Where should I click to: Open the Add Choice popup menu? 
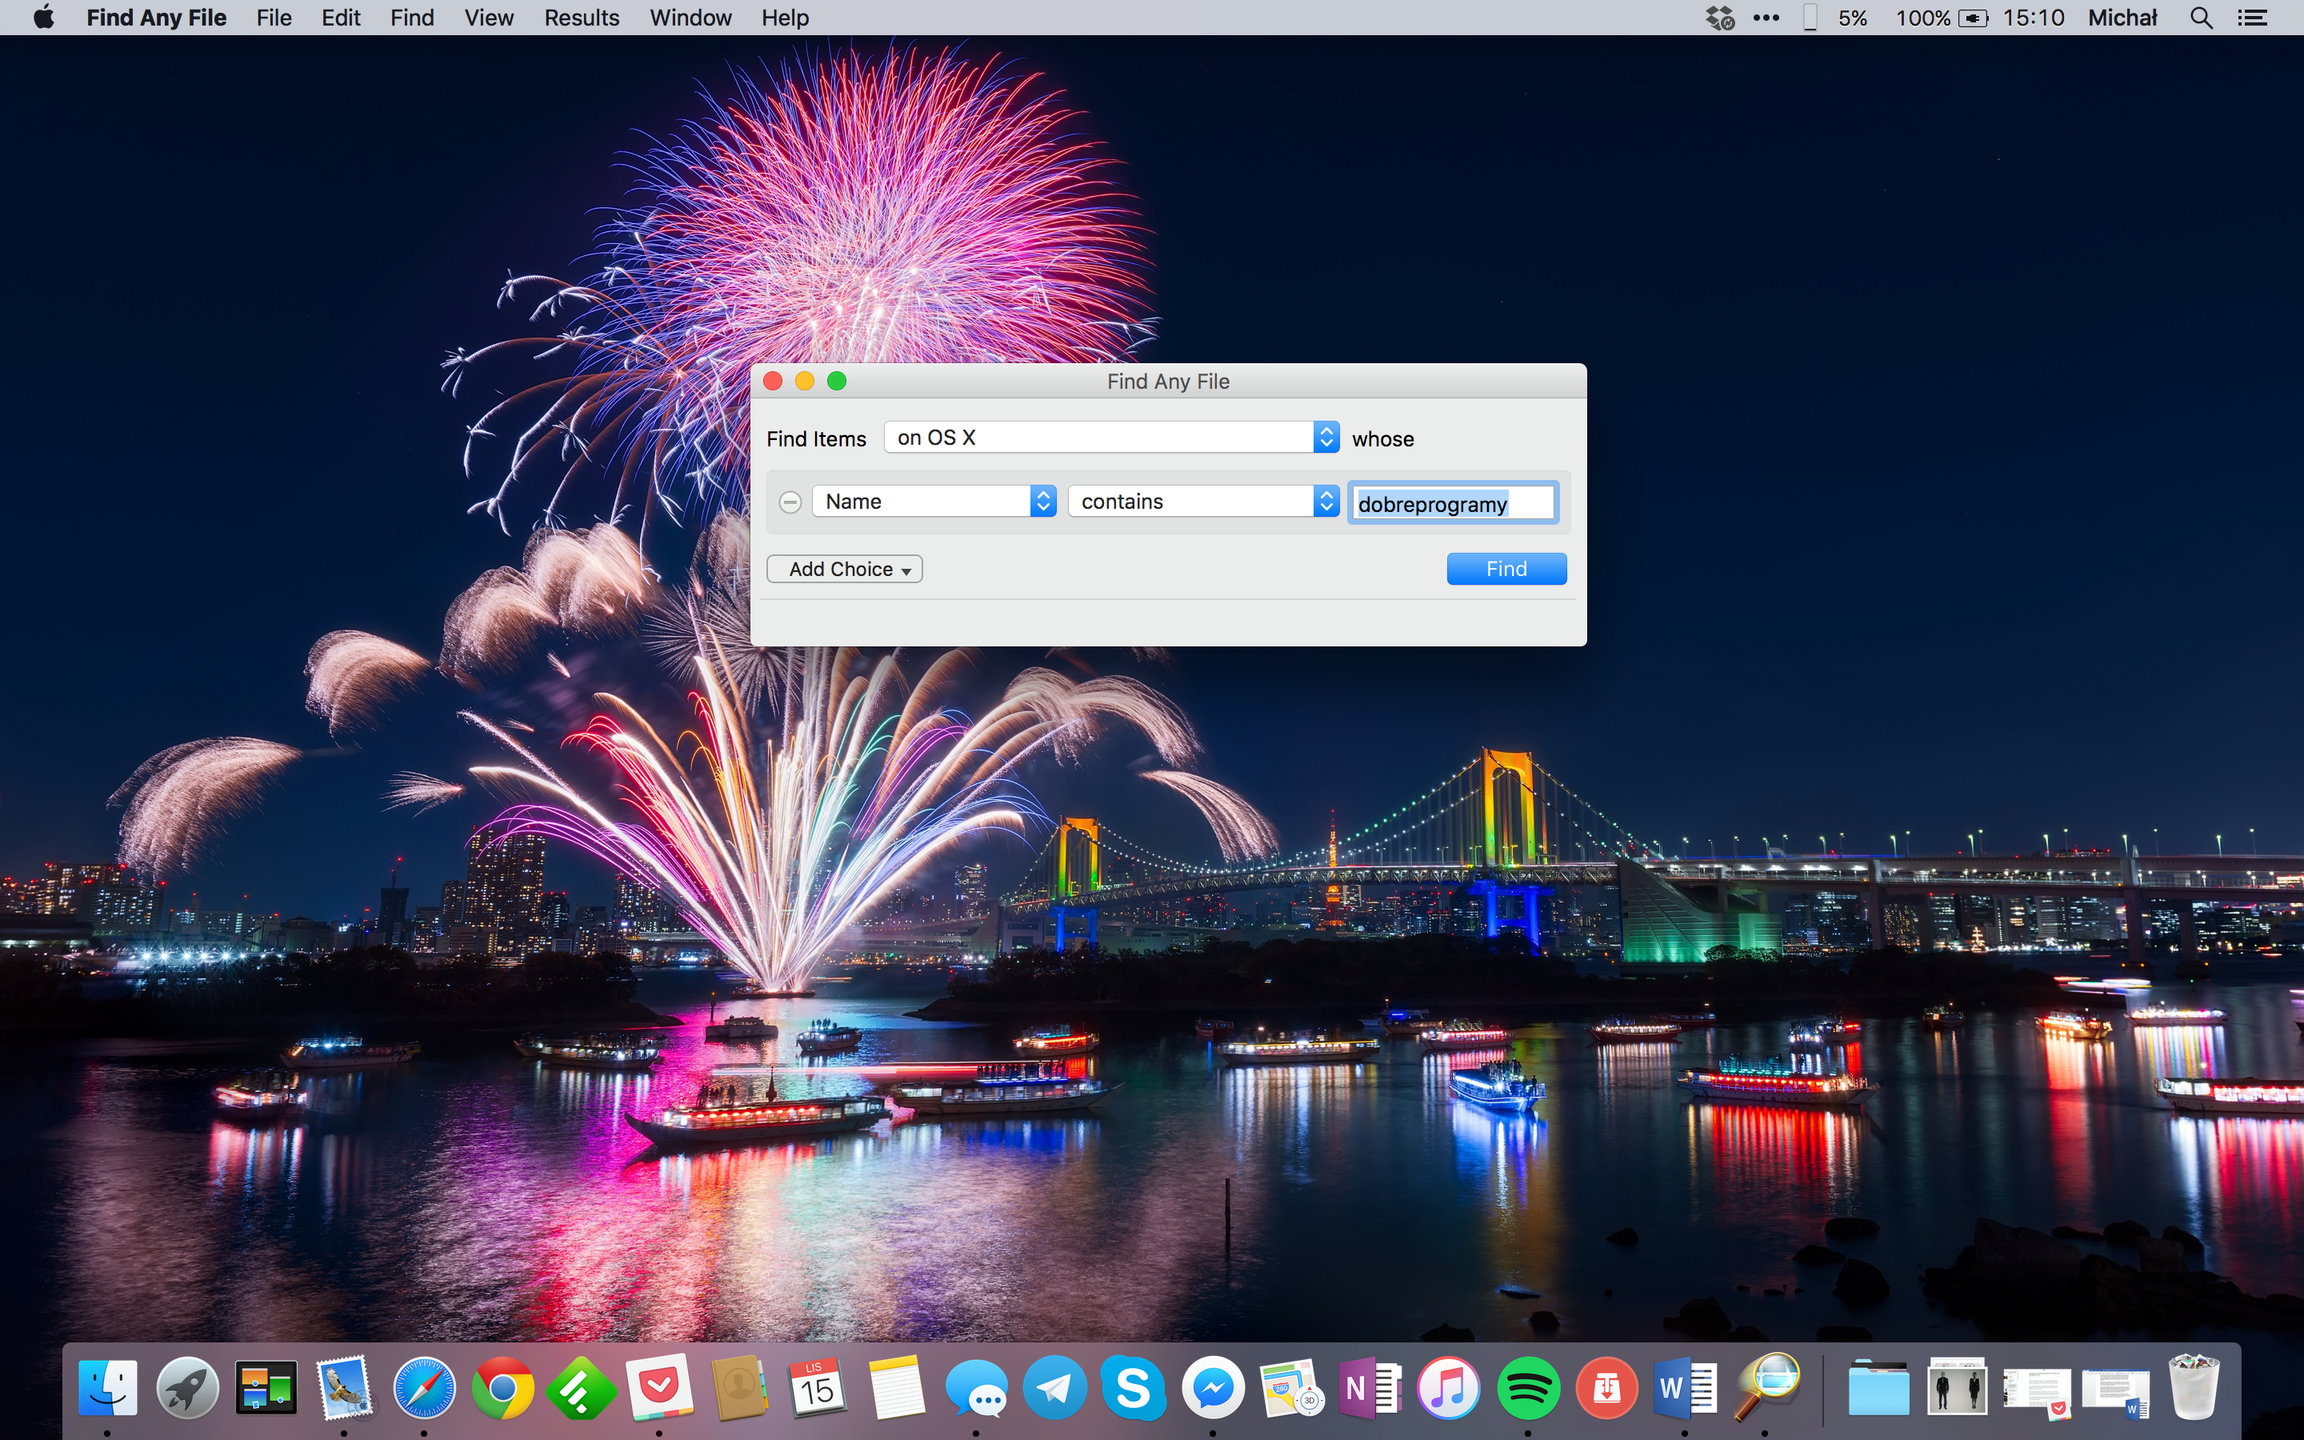pos(844,569)
